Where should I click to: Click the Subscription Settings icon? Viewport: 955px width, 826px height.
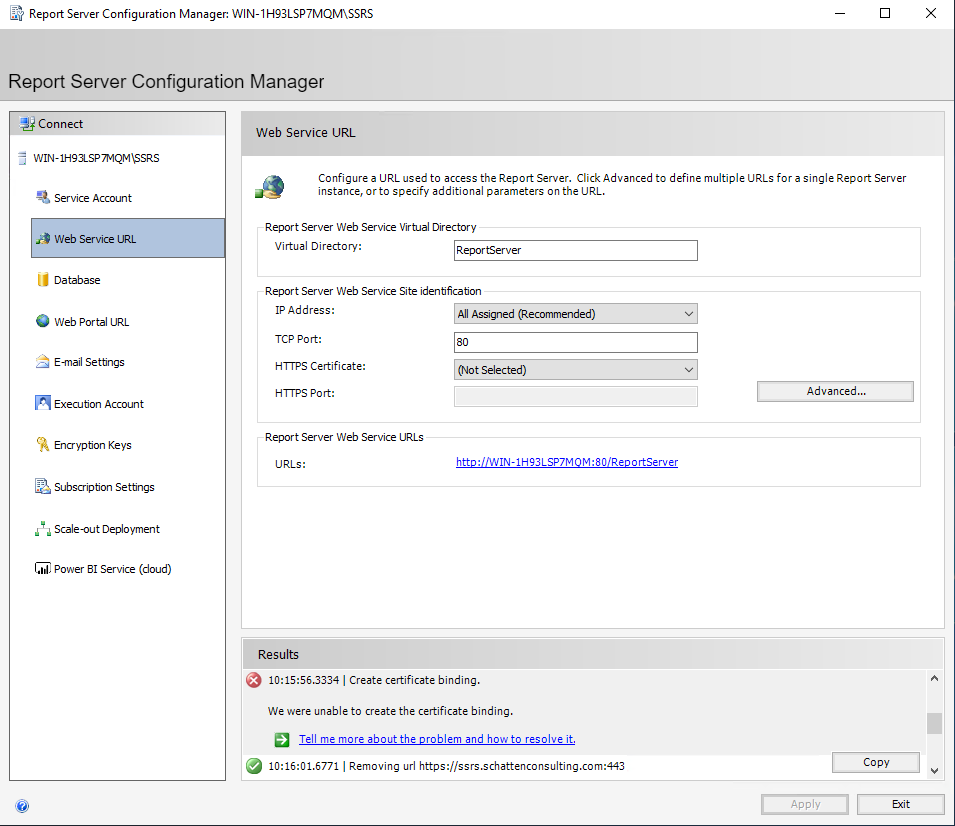tap(43, 487)
